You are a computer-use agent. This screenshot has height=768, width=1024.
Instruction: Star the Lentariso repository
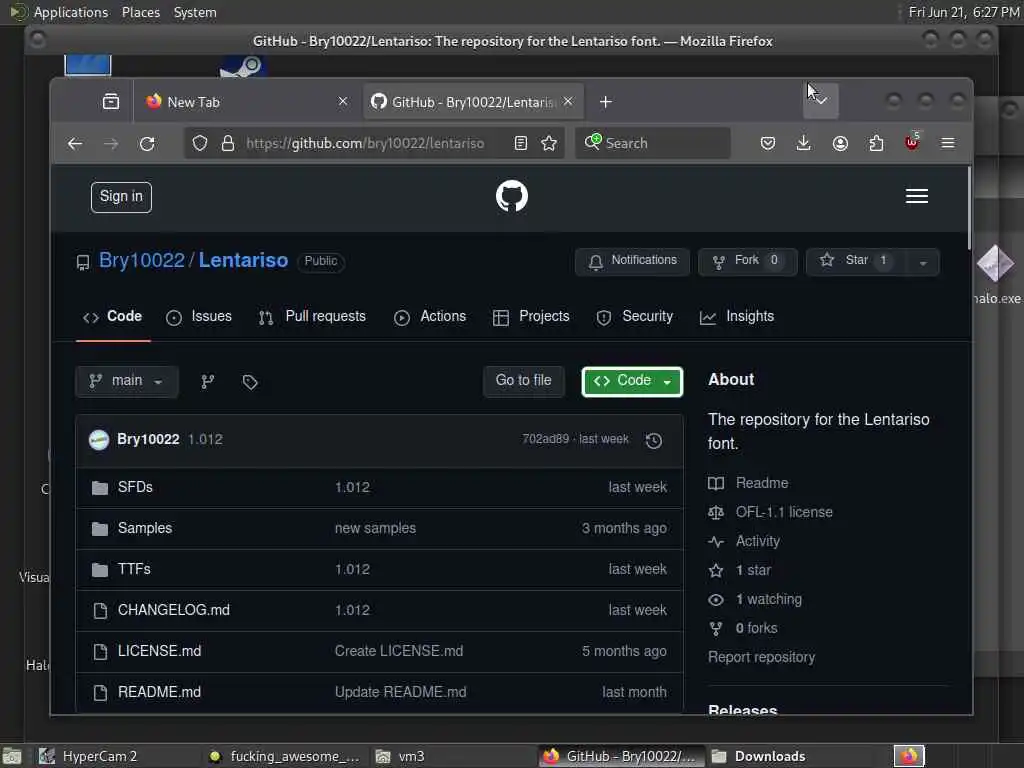(x=856, y=261)
